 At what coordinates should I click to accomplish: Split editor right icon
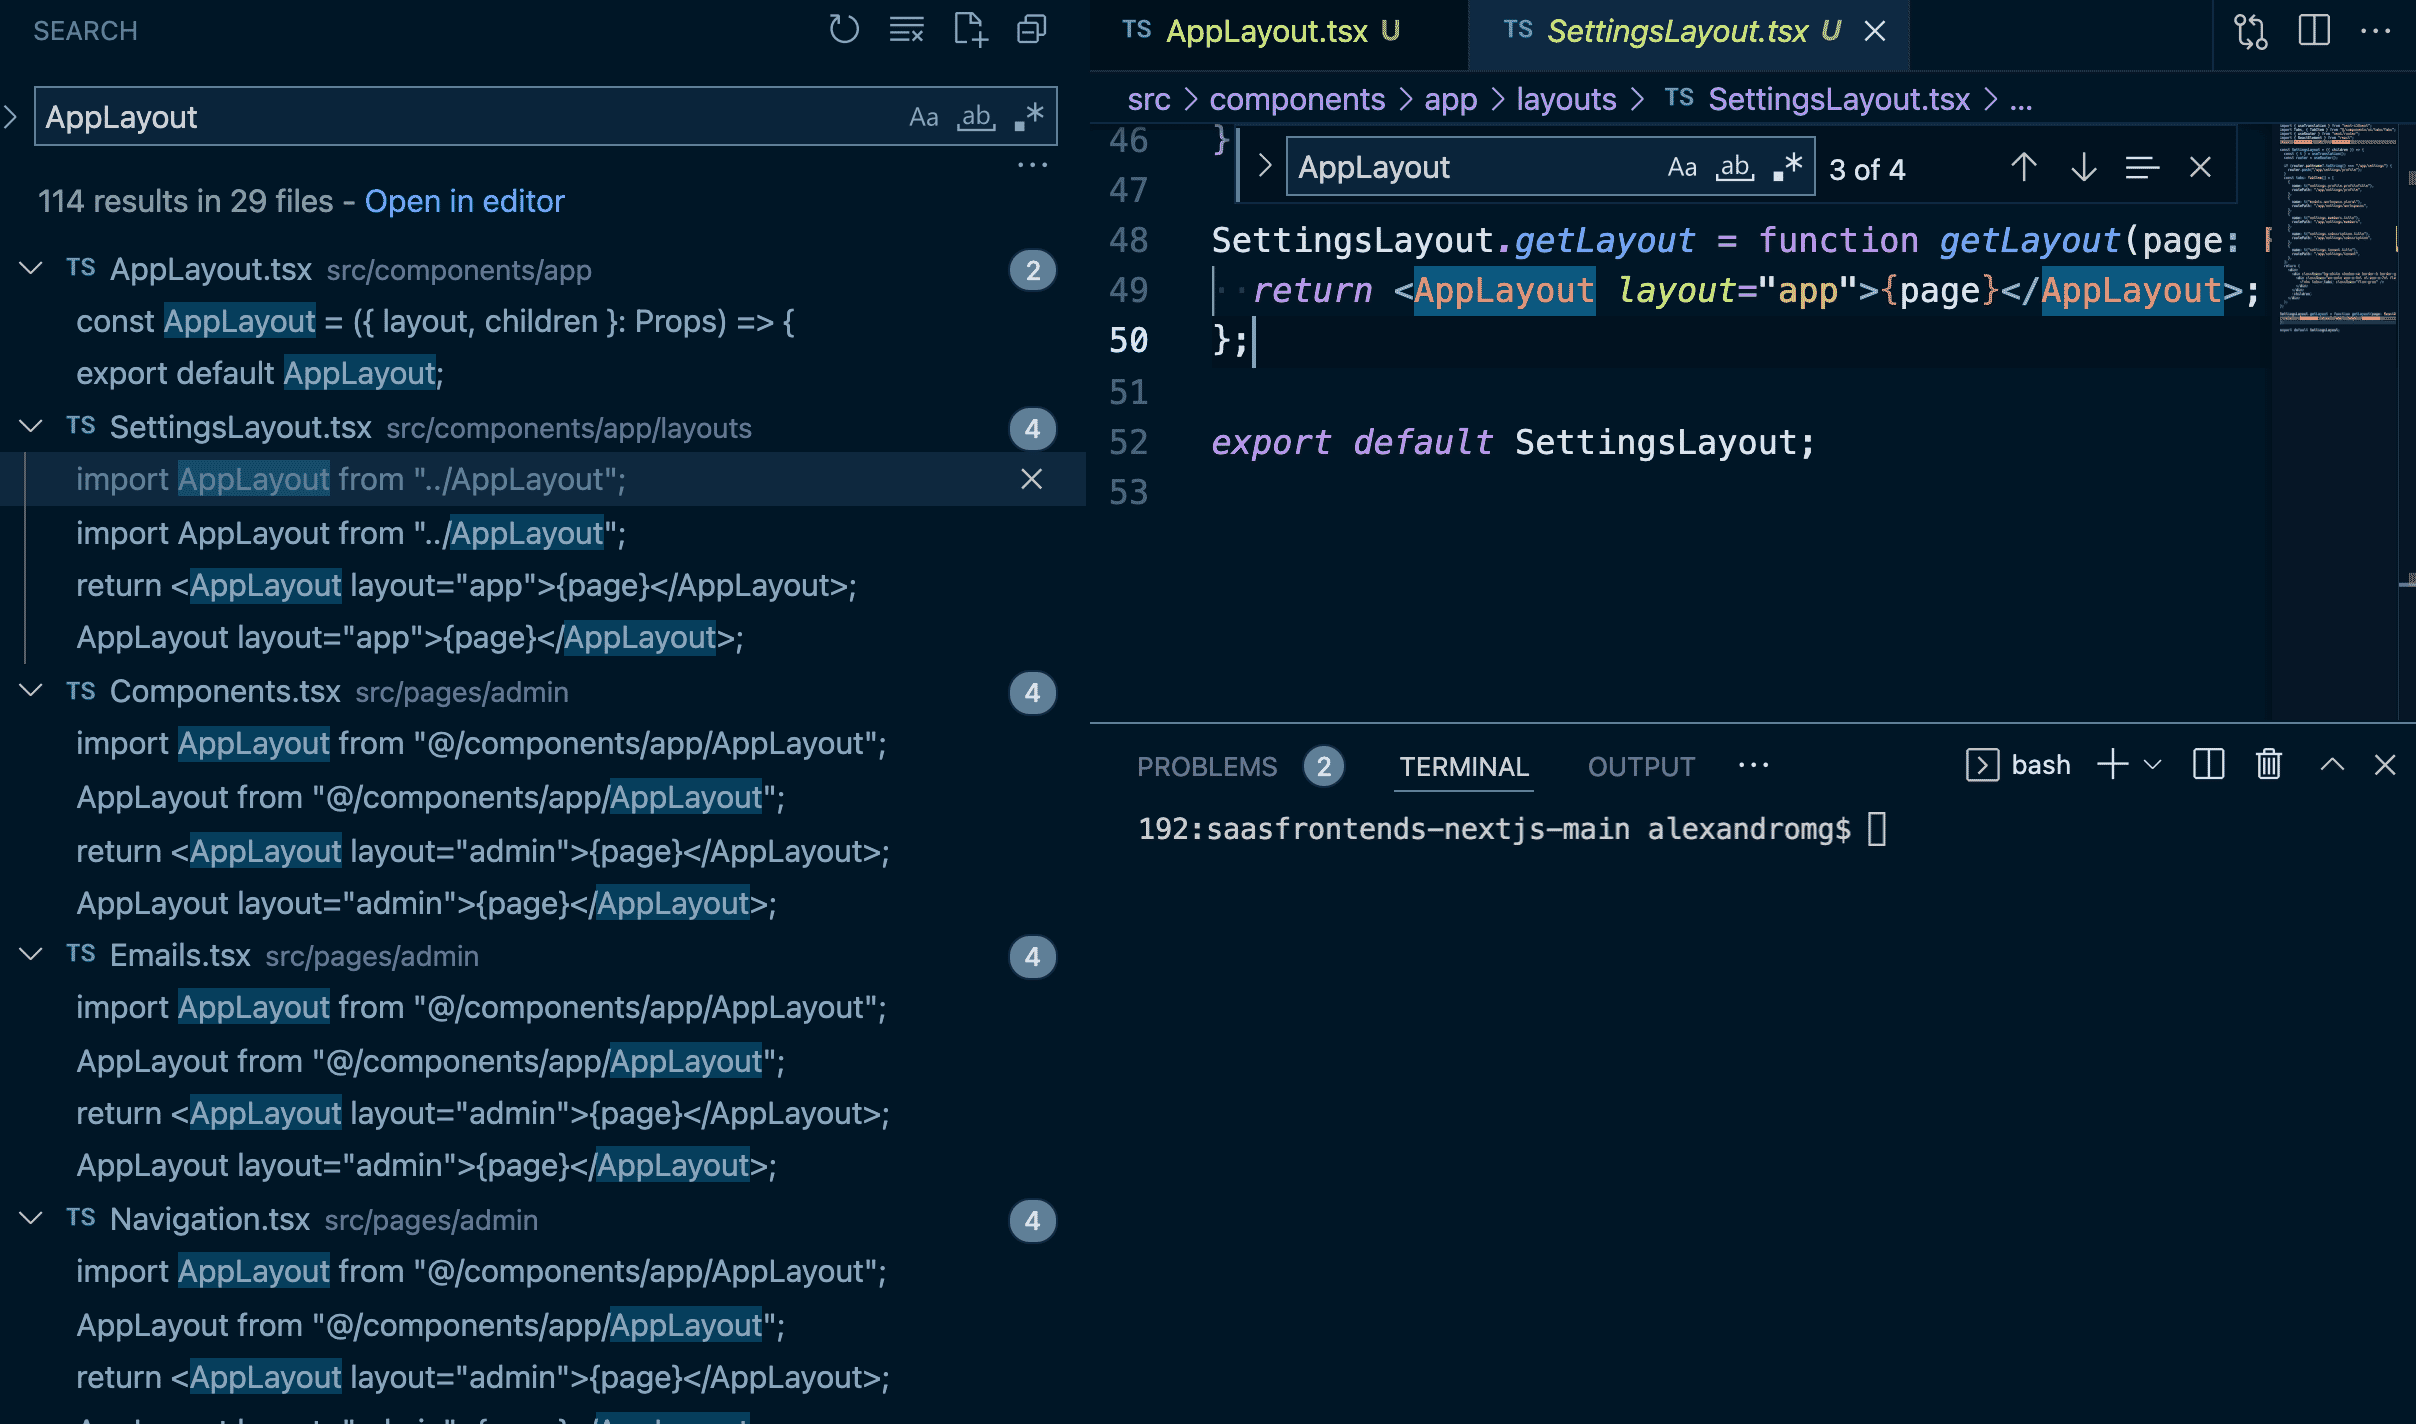2314,31
